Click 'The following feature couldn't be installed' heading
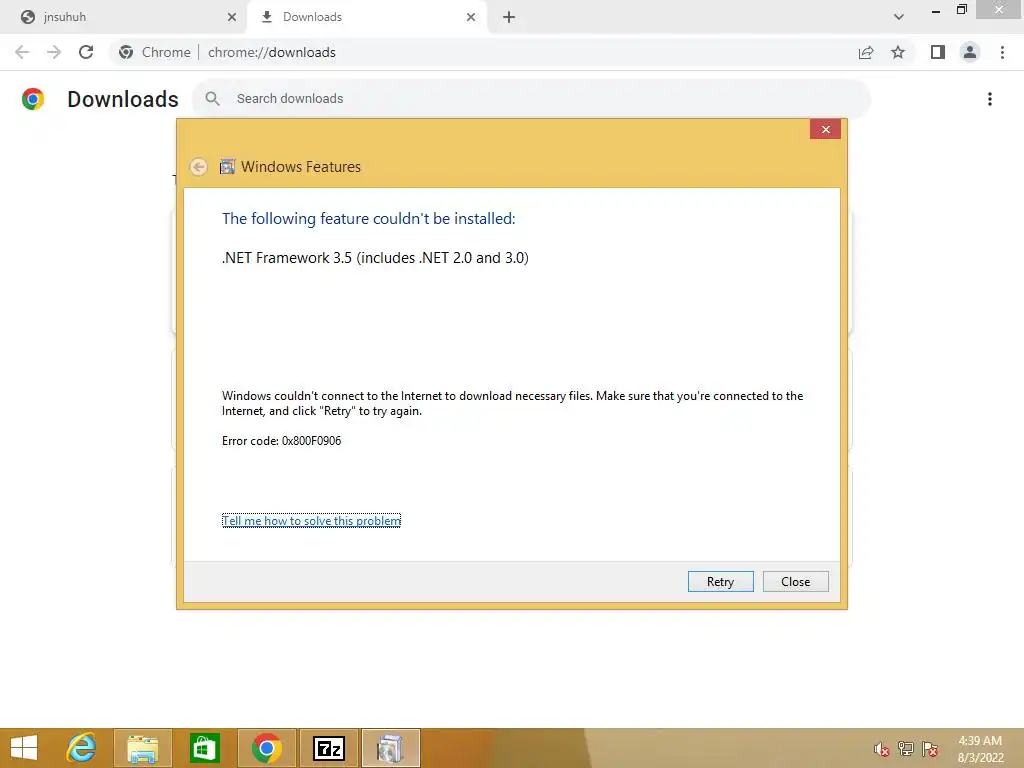The height and width of the screenshot is (768, 1024). pyautogui.click(x=368, y=218)
